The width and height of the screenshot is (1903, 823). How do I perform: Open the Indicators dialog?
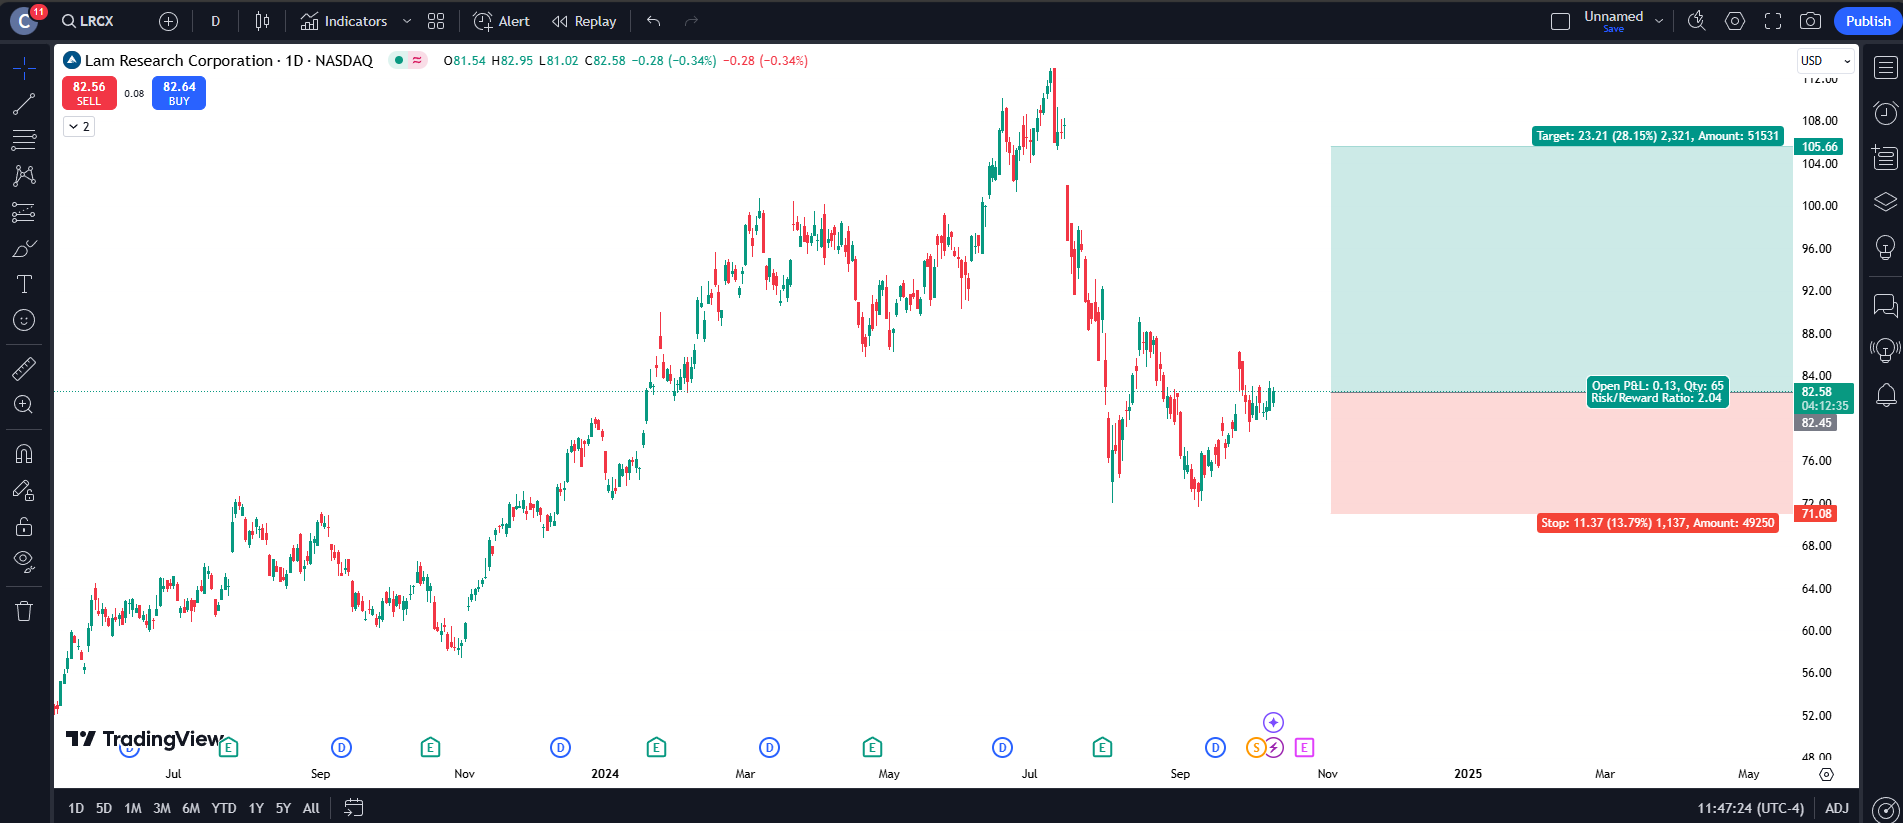pyautogui.click(x=344, y=21)
